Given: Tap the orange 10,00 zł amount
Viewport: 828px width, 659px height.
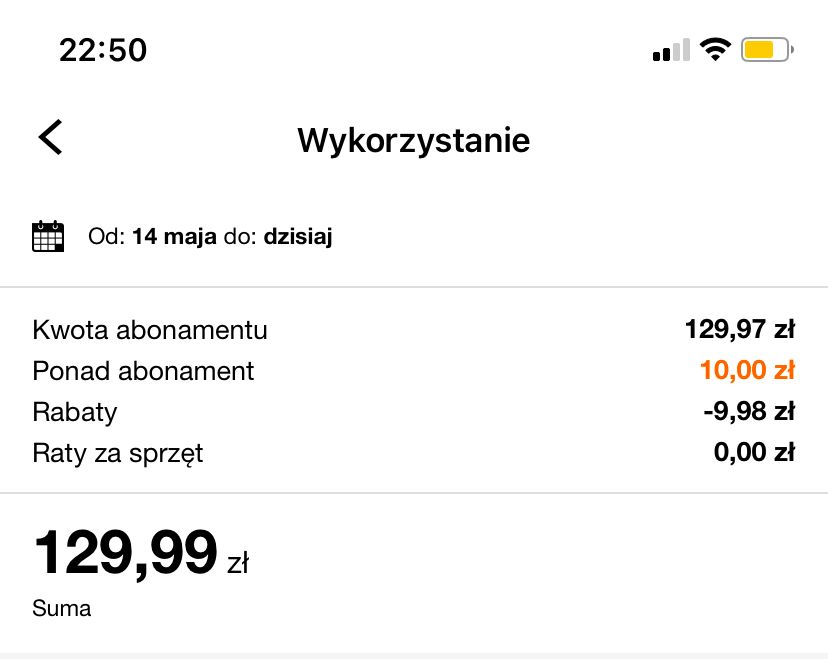Looking at the screenshot, I should tap(747, 371).
